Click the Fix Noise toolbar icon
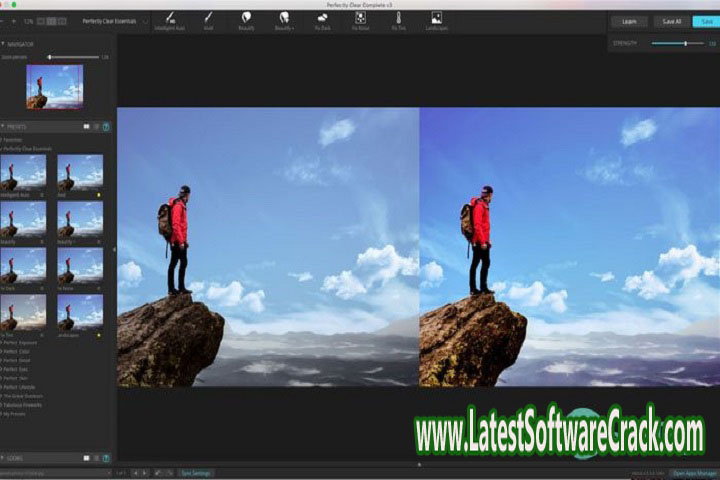 pos(360,17)
